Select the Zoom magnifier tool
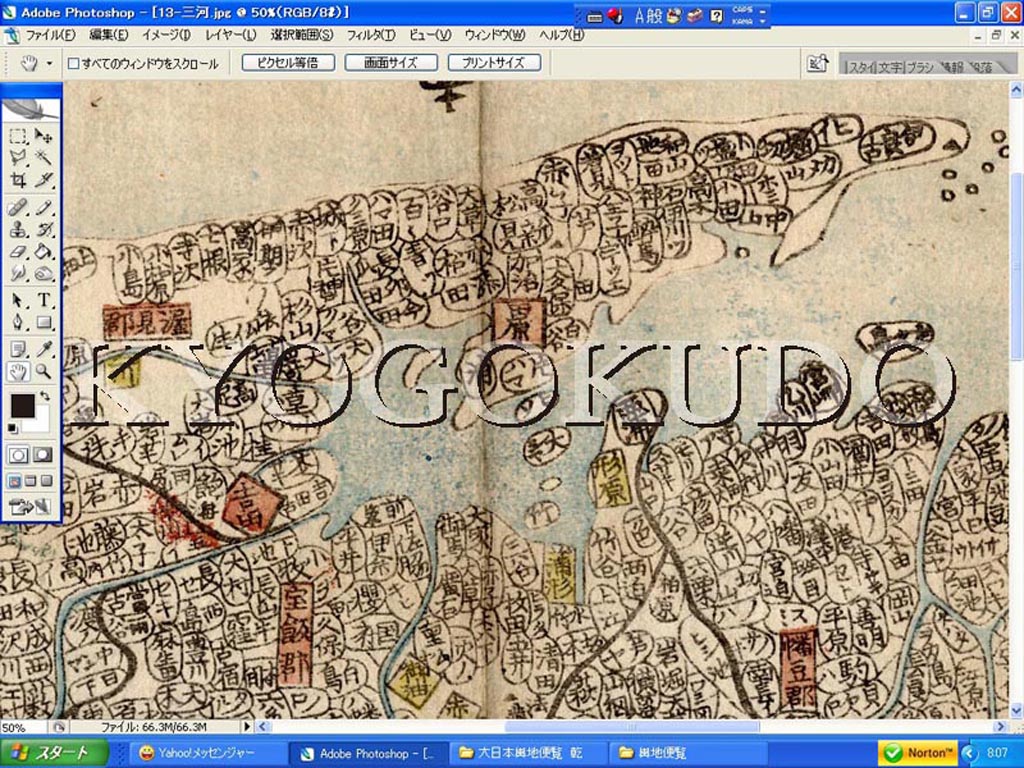The width and height of the screenshot is (1024, 768). tap(44, 372)
